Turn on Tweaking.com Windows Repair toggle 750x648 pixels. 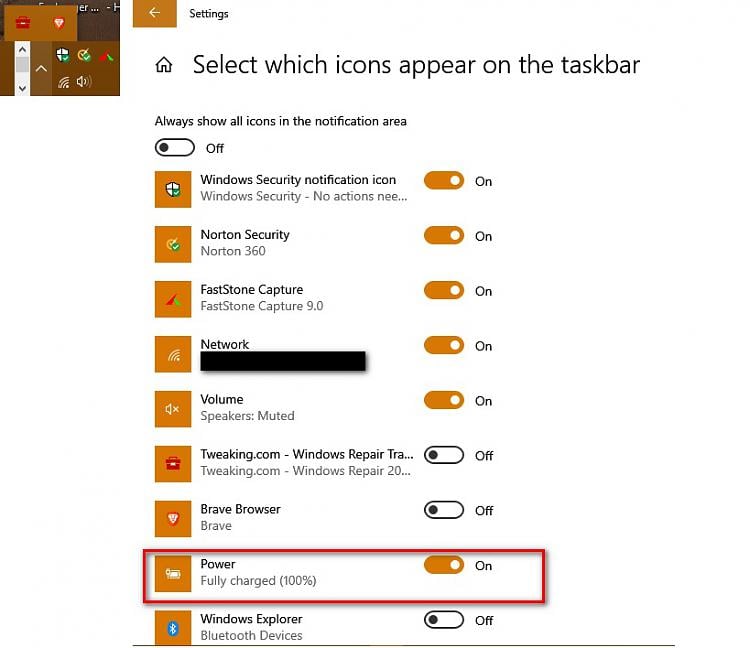click(444, 455)
